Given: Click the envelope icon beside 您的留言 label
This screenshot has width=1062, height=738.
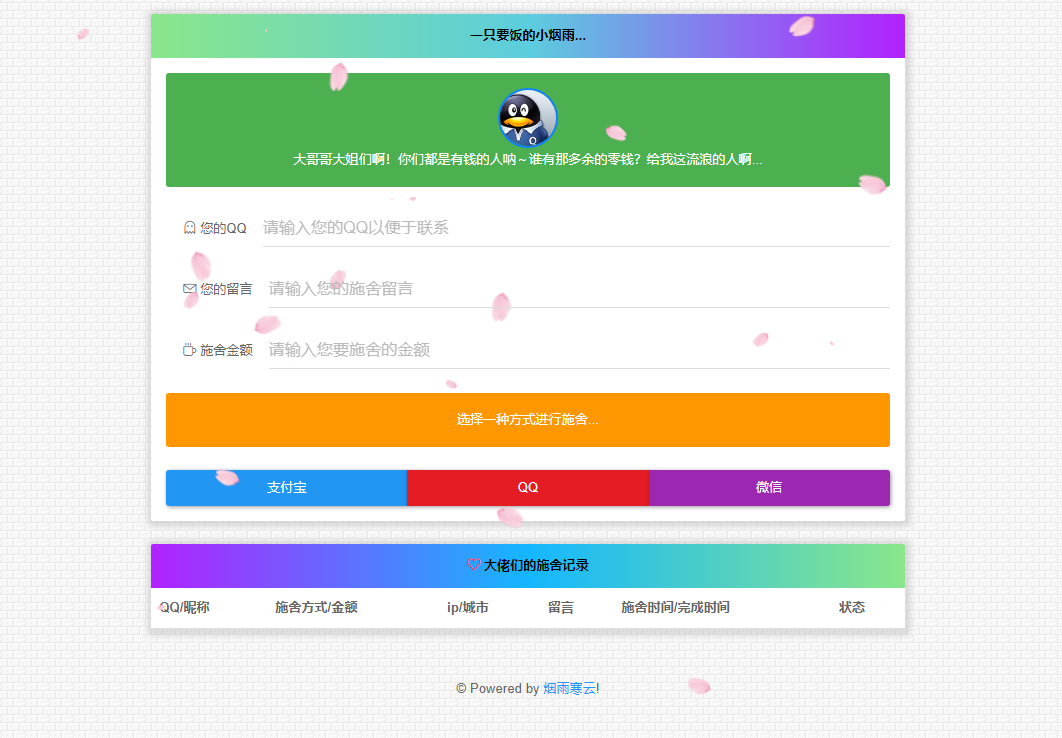Looking at the screenshot, I should 188,288.
